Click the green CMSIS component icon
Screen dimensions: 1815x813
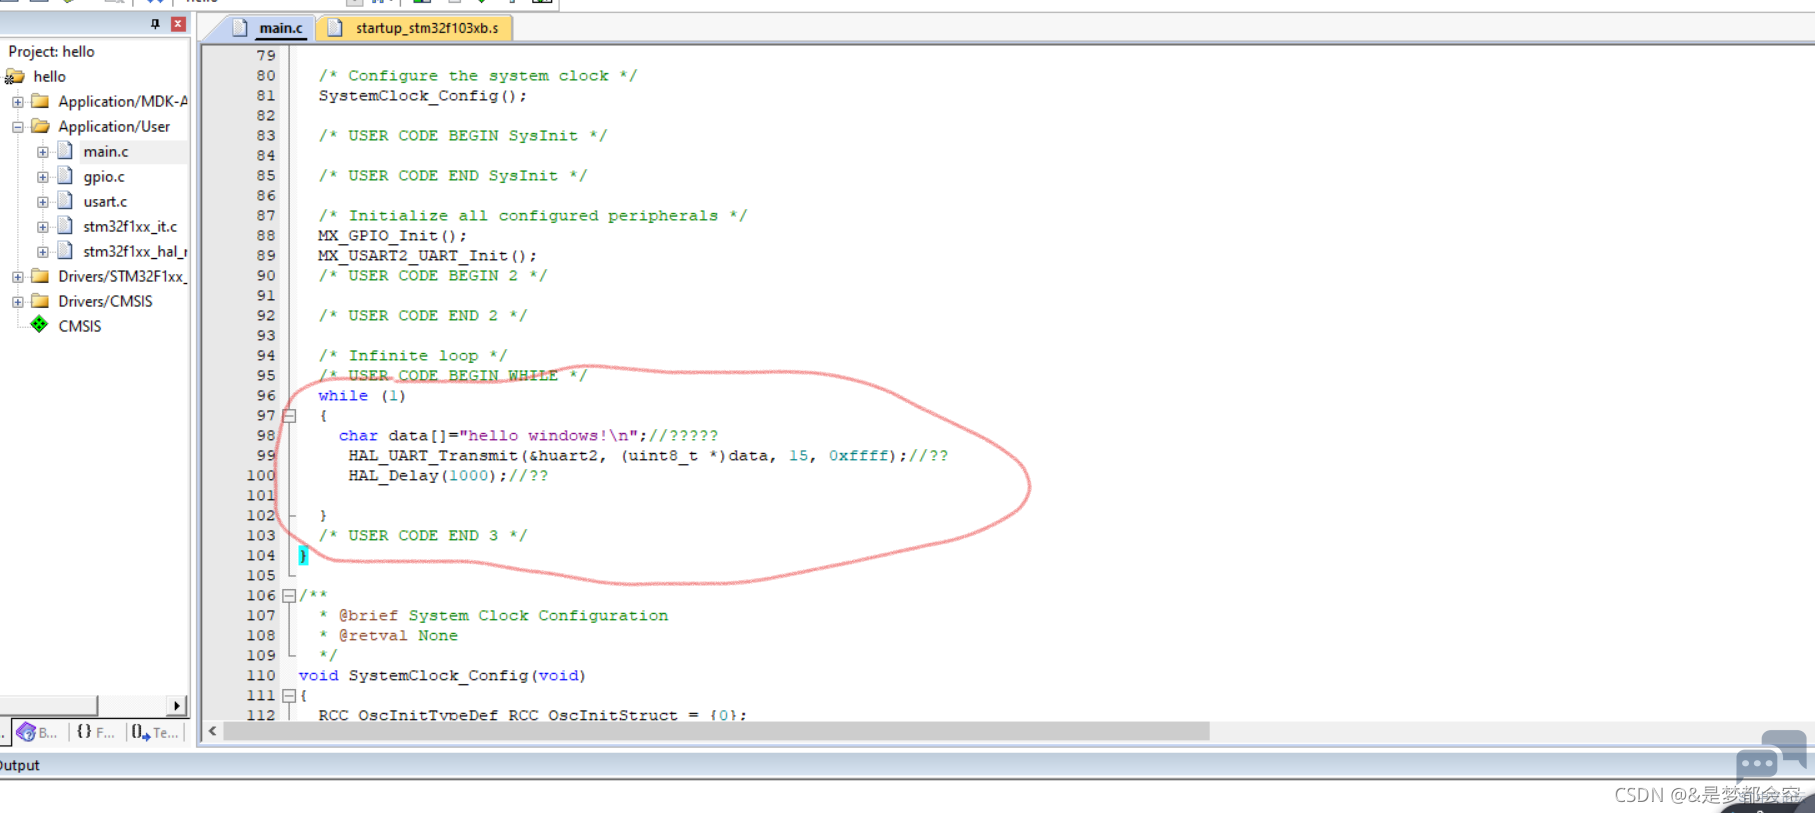tap(39, 325)
